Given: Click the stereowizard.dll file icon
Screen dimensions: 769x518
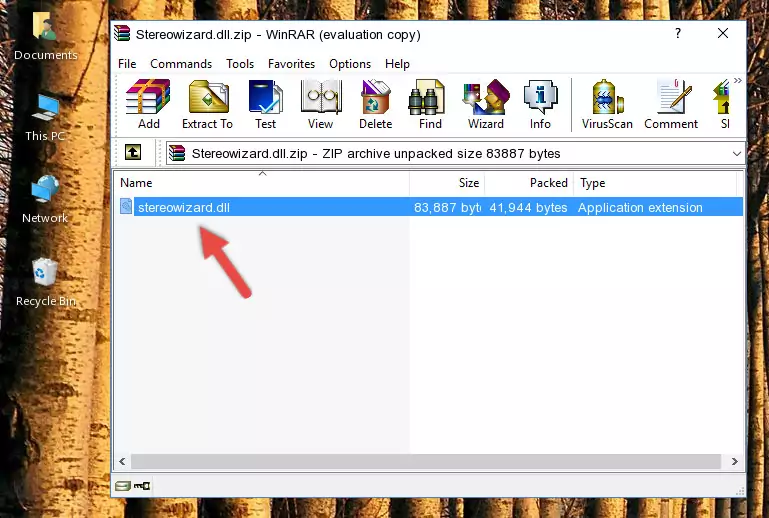Looking at the screenshot, I should (x=126, y=207).
